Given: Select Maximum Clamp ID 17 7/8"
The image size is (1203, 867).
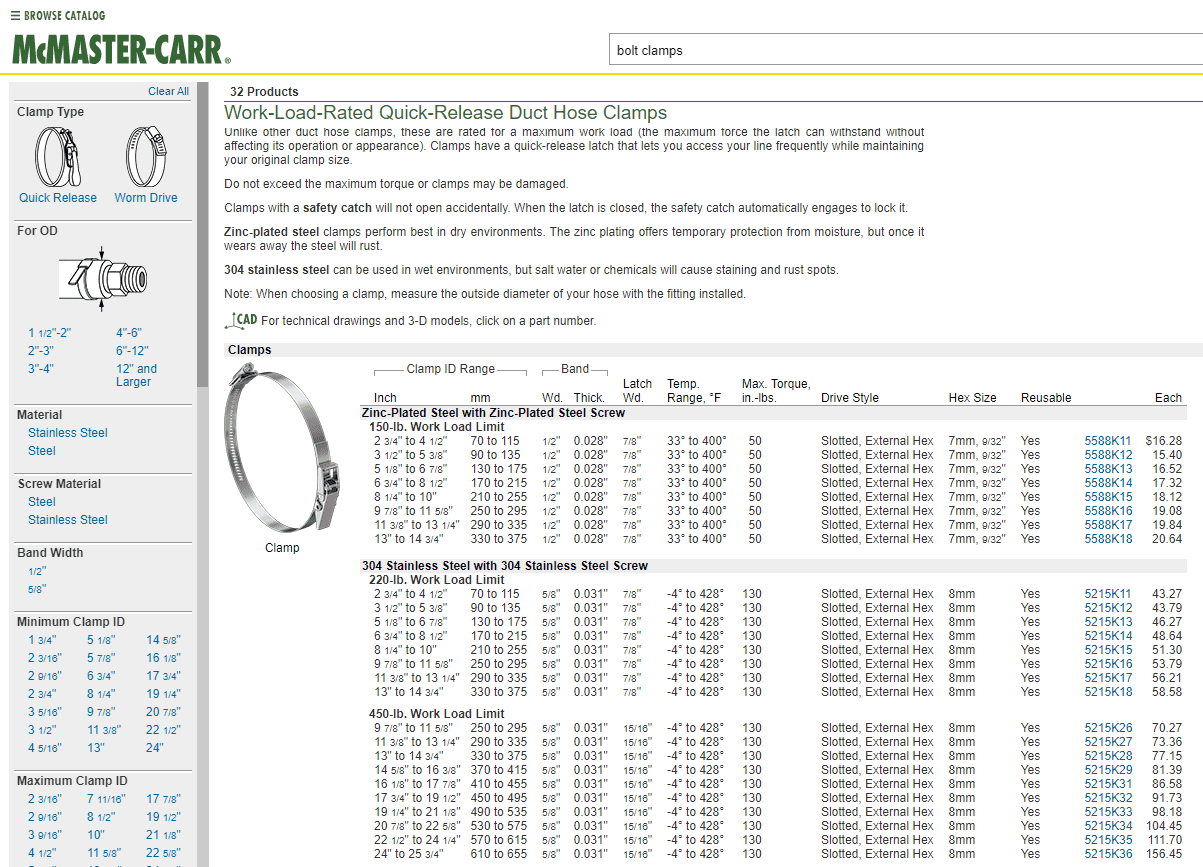Looking at the screenshot, I should click(x=163, y=799).
